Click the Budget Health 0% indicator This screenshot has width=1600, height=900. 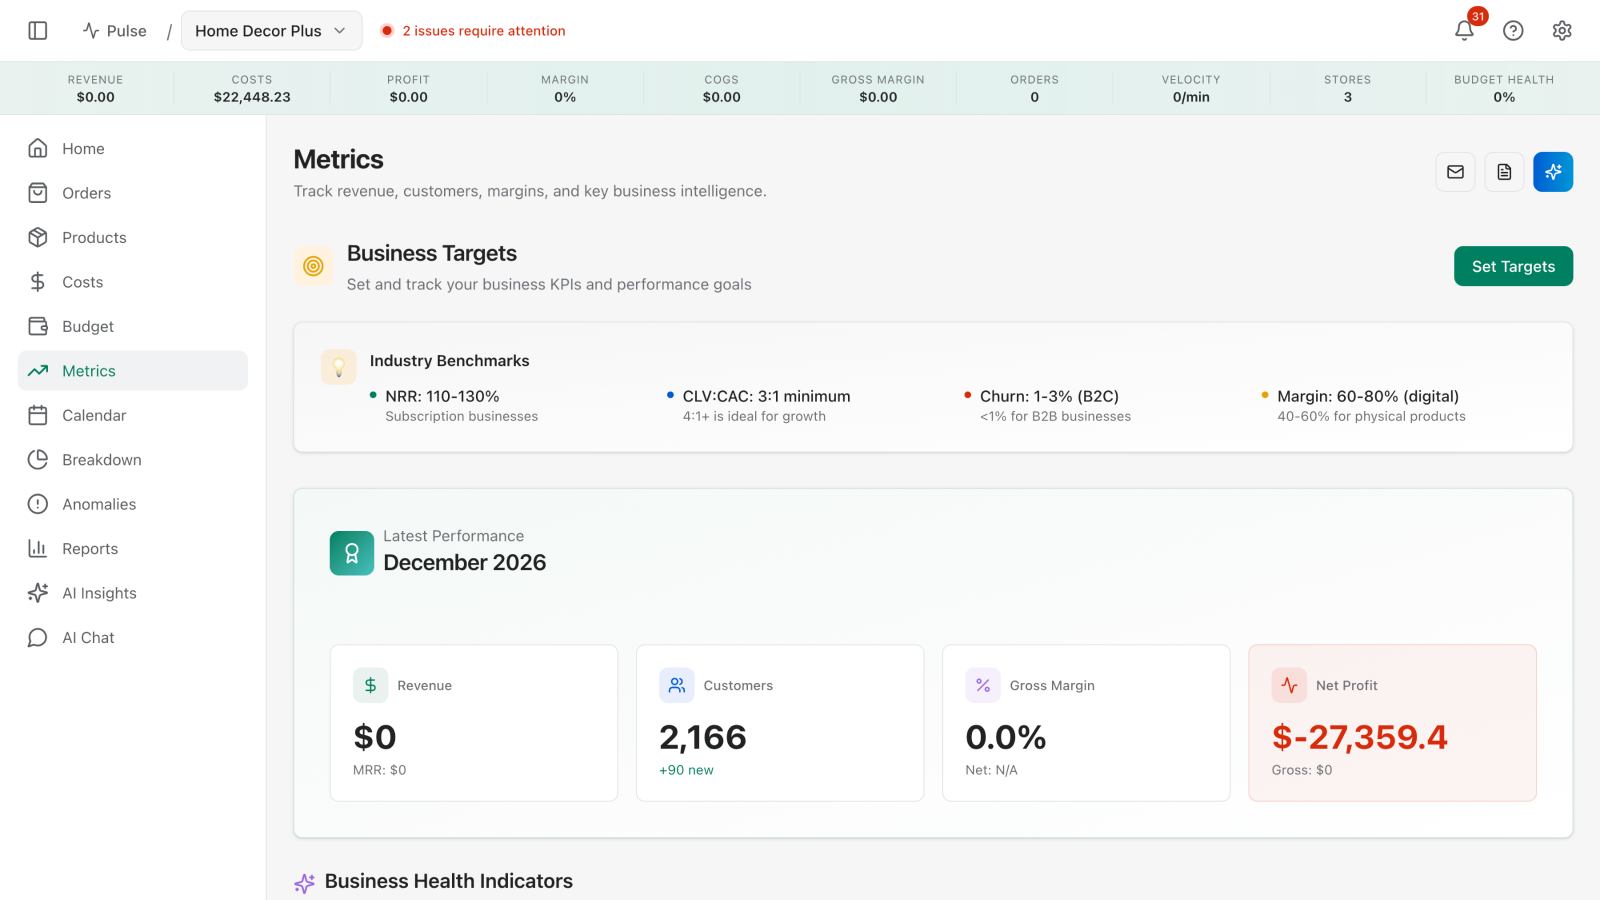coord(1504,88)
